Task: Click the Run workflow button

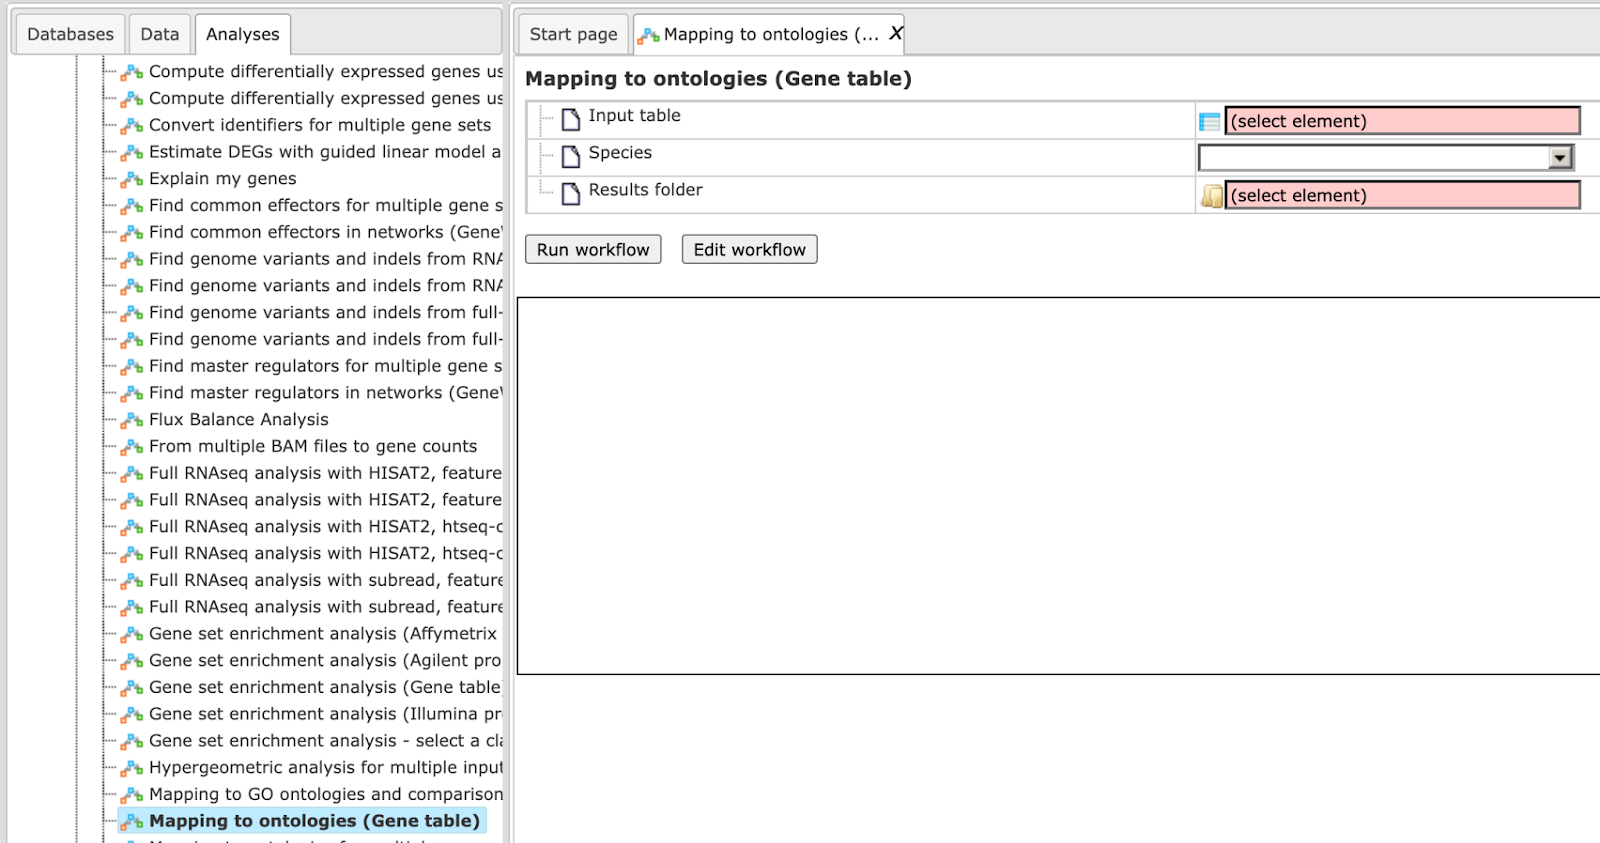Action: (593, 250)
